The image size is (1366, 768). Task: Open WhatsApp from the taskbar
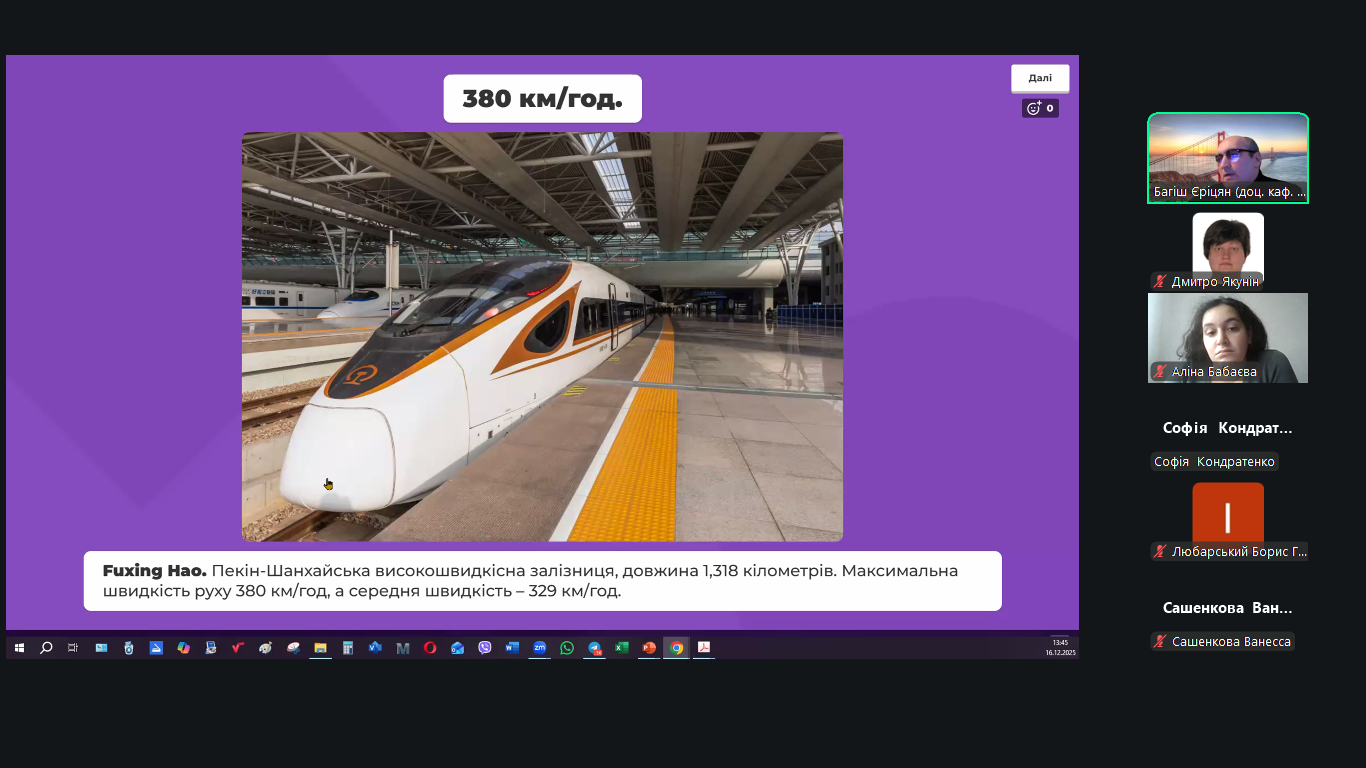tap(567, 648)
